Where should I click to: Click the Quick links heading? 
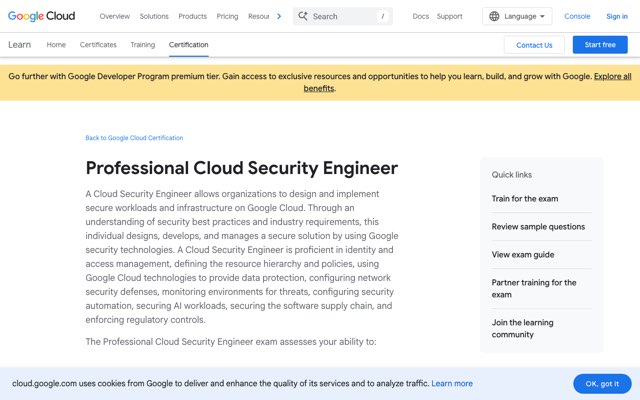[512, 175]
